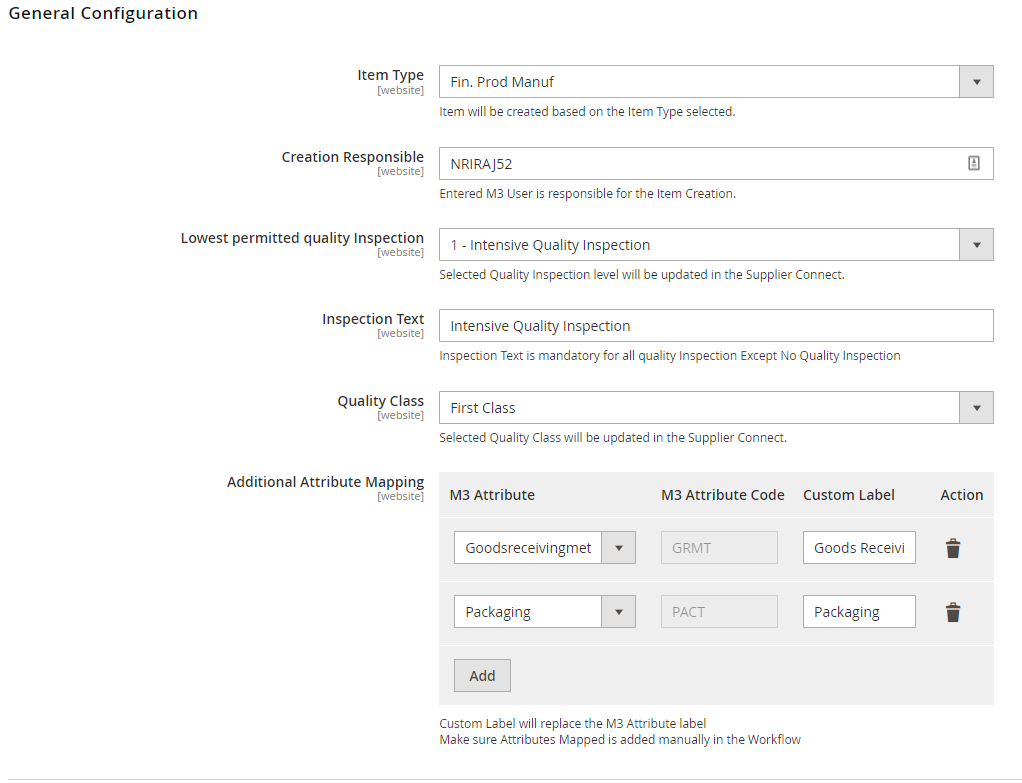Edit the Packaging custom label field
Viewport: 1022px width, 783px height.
click(859, 612)
